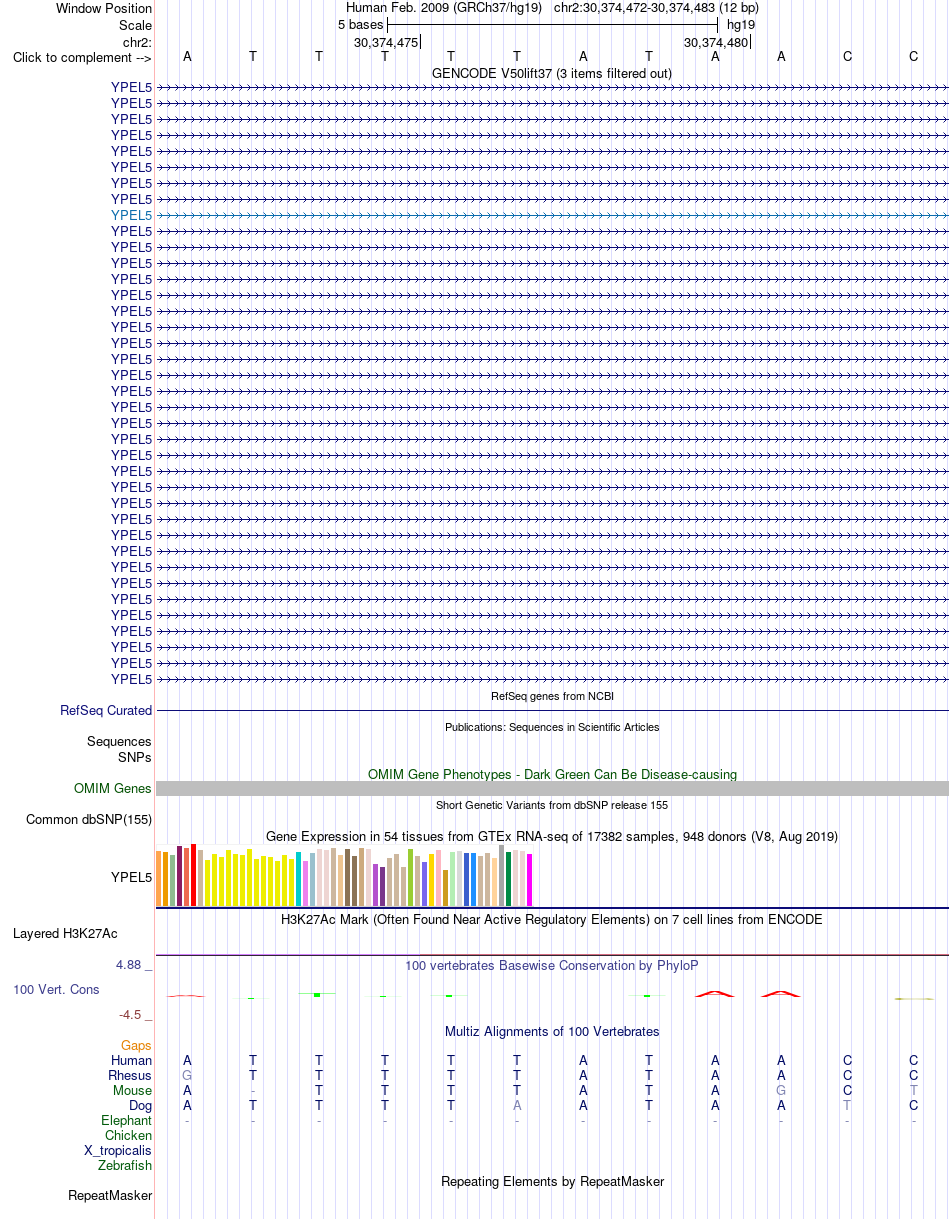Click the 'X_tropicalis' species label
Viewport: 950px width, 1219px height.
[x=118, y=1151]
